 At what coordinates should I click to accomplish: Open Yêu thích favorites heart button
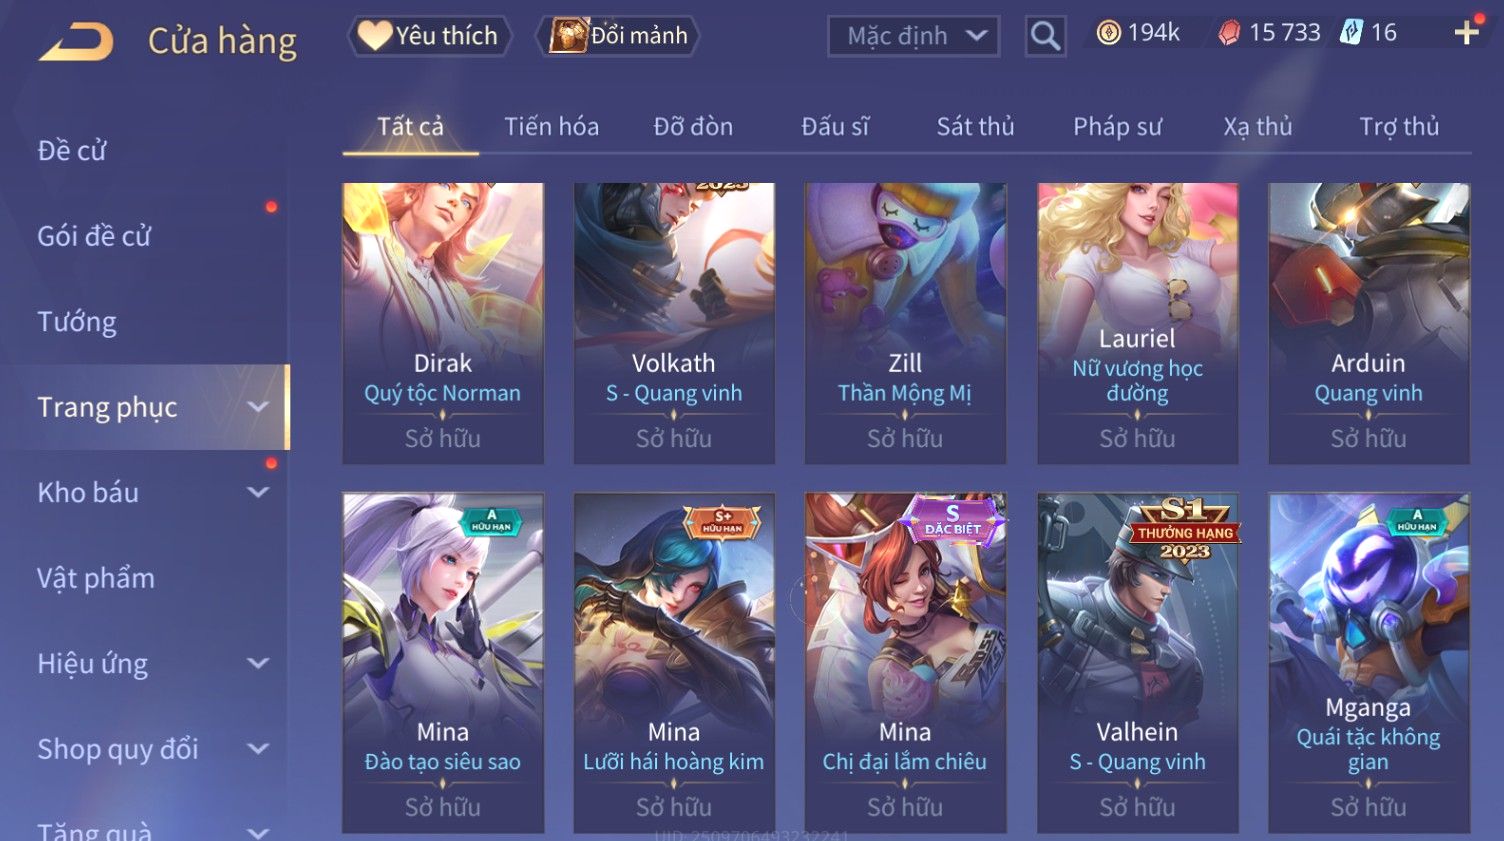429,36
